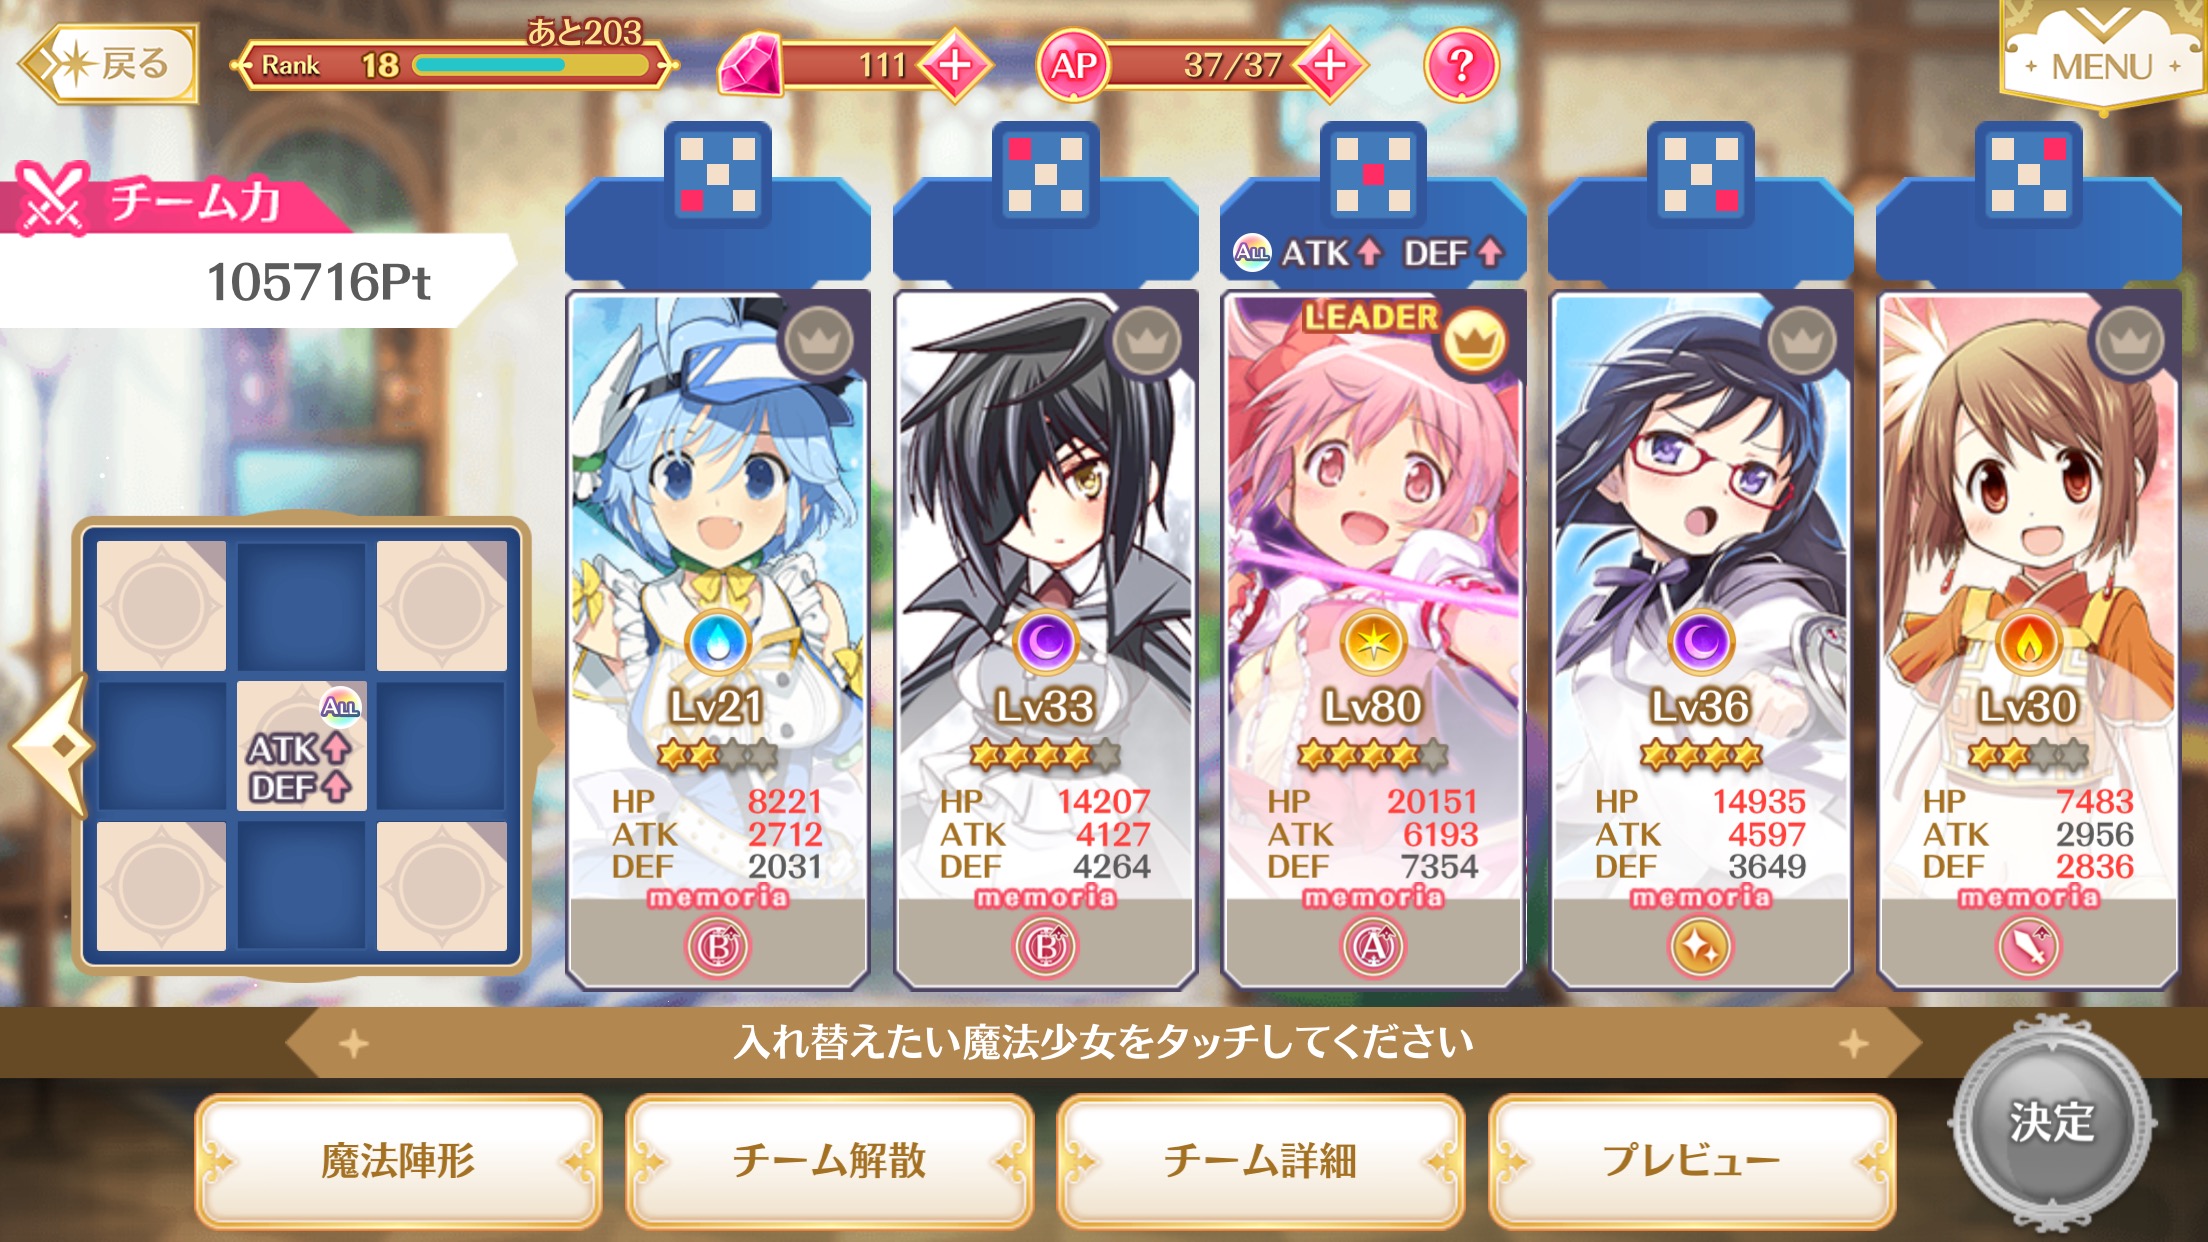Tap the Rank 18 experience progress bar
The height and width of the screenshot is (1242, 2208).
click(530, 65)
